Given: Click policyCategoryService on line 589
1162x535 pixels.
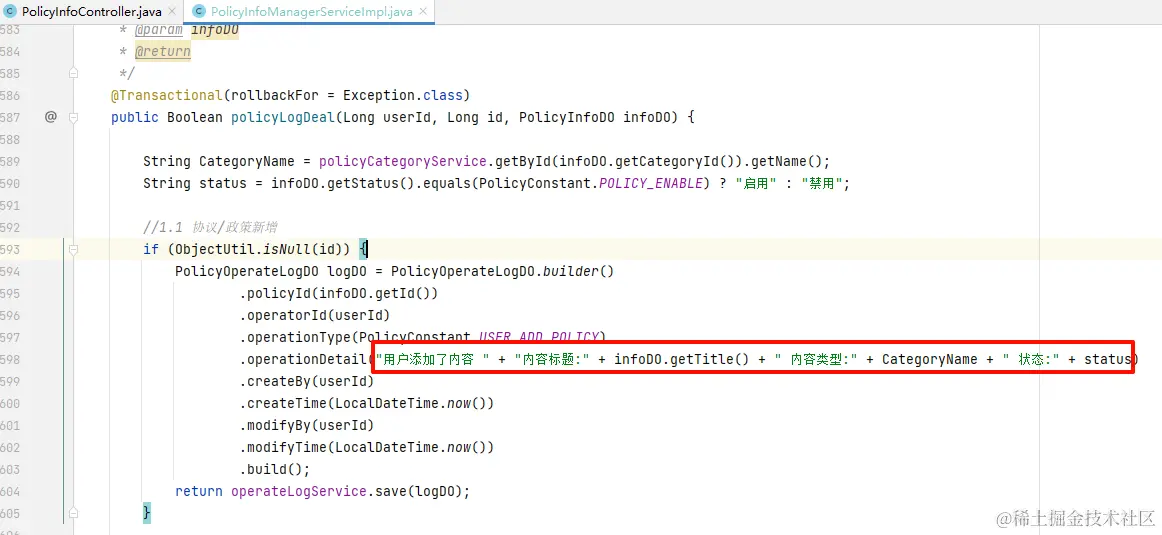Looking at the screenshot, I should pyautogui.click(x=402, y=162).
